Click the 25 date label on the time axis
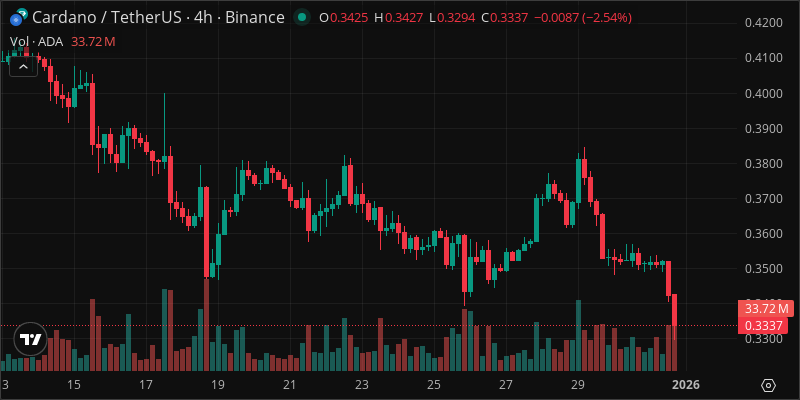This screenshot has width=800, height=400. coord(434,384)
